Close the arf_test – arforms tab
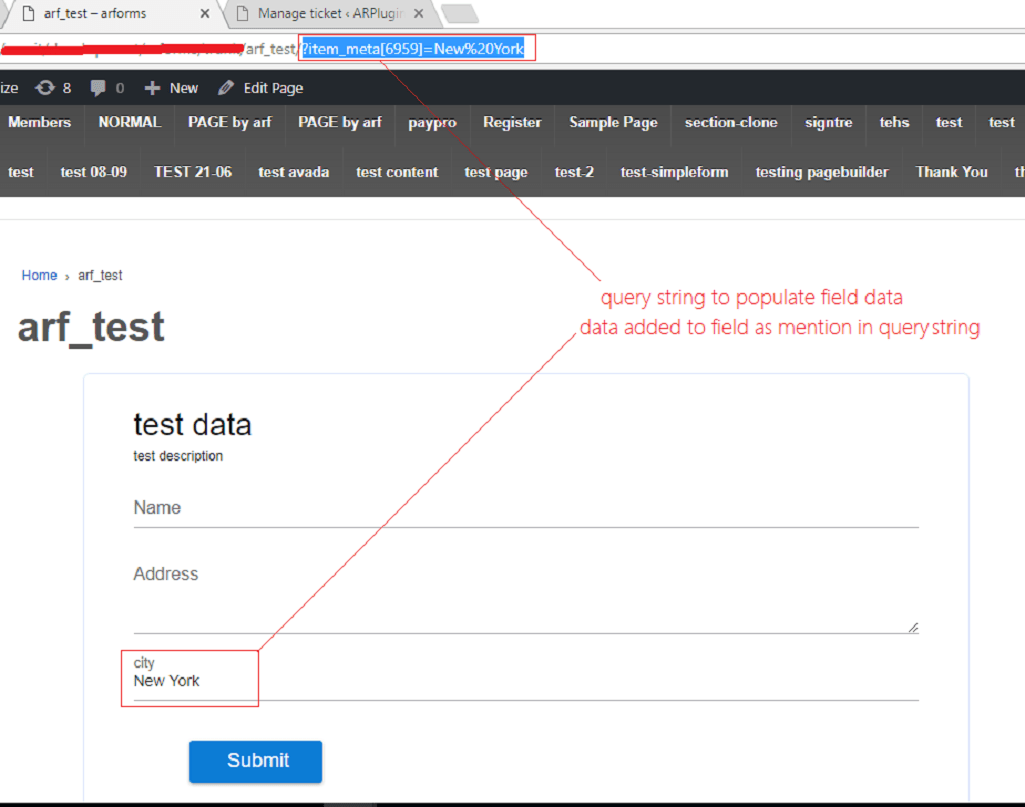Screen dimensions: 1025x807 pos(205,14)
